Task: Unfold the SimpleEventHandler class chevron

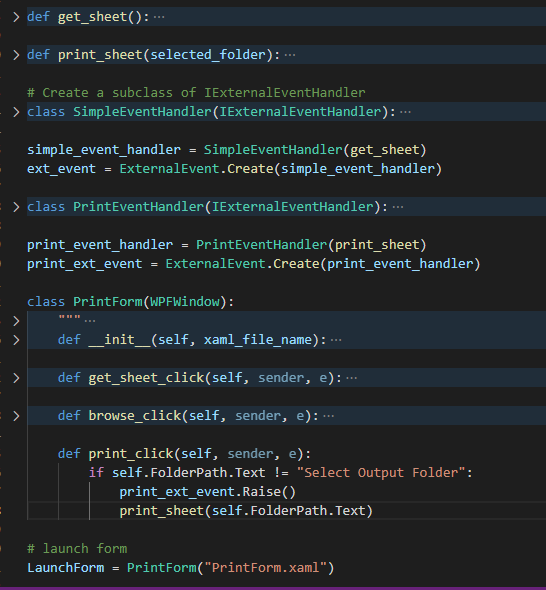Action: point(16,112)
